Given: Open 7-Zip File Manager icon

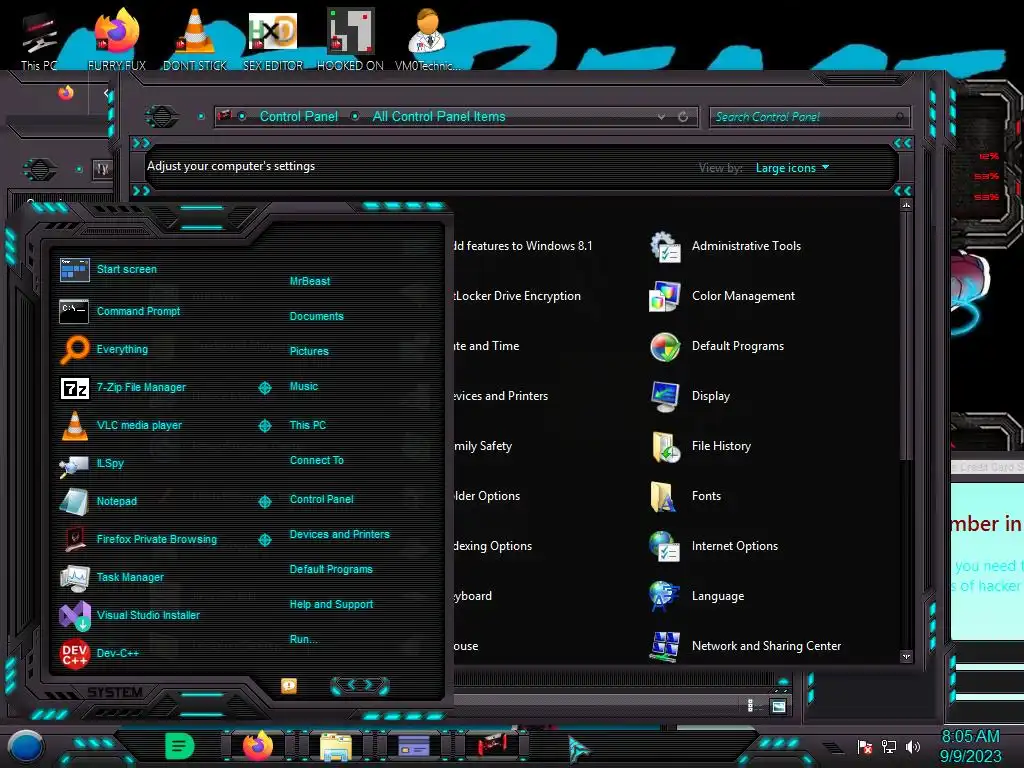Looking at the screenshot, I should 74,388.
